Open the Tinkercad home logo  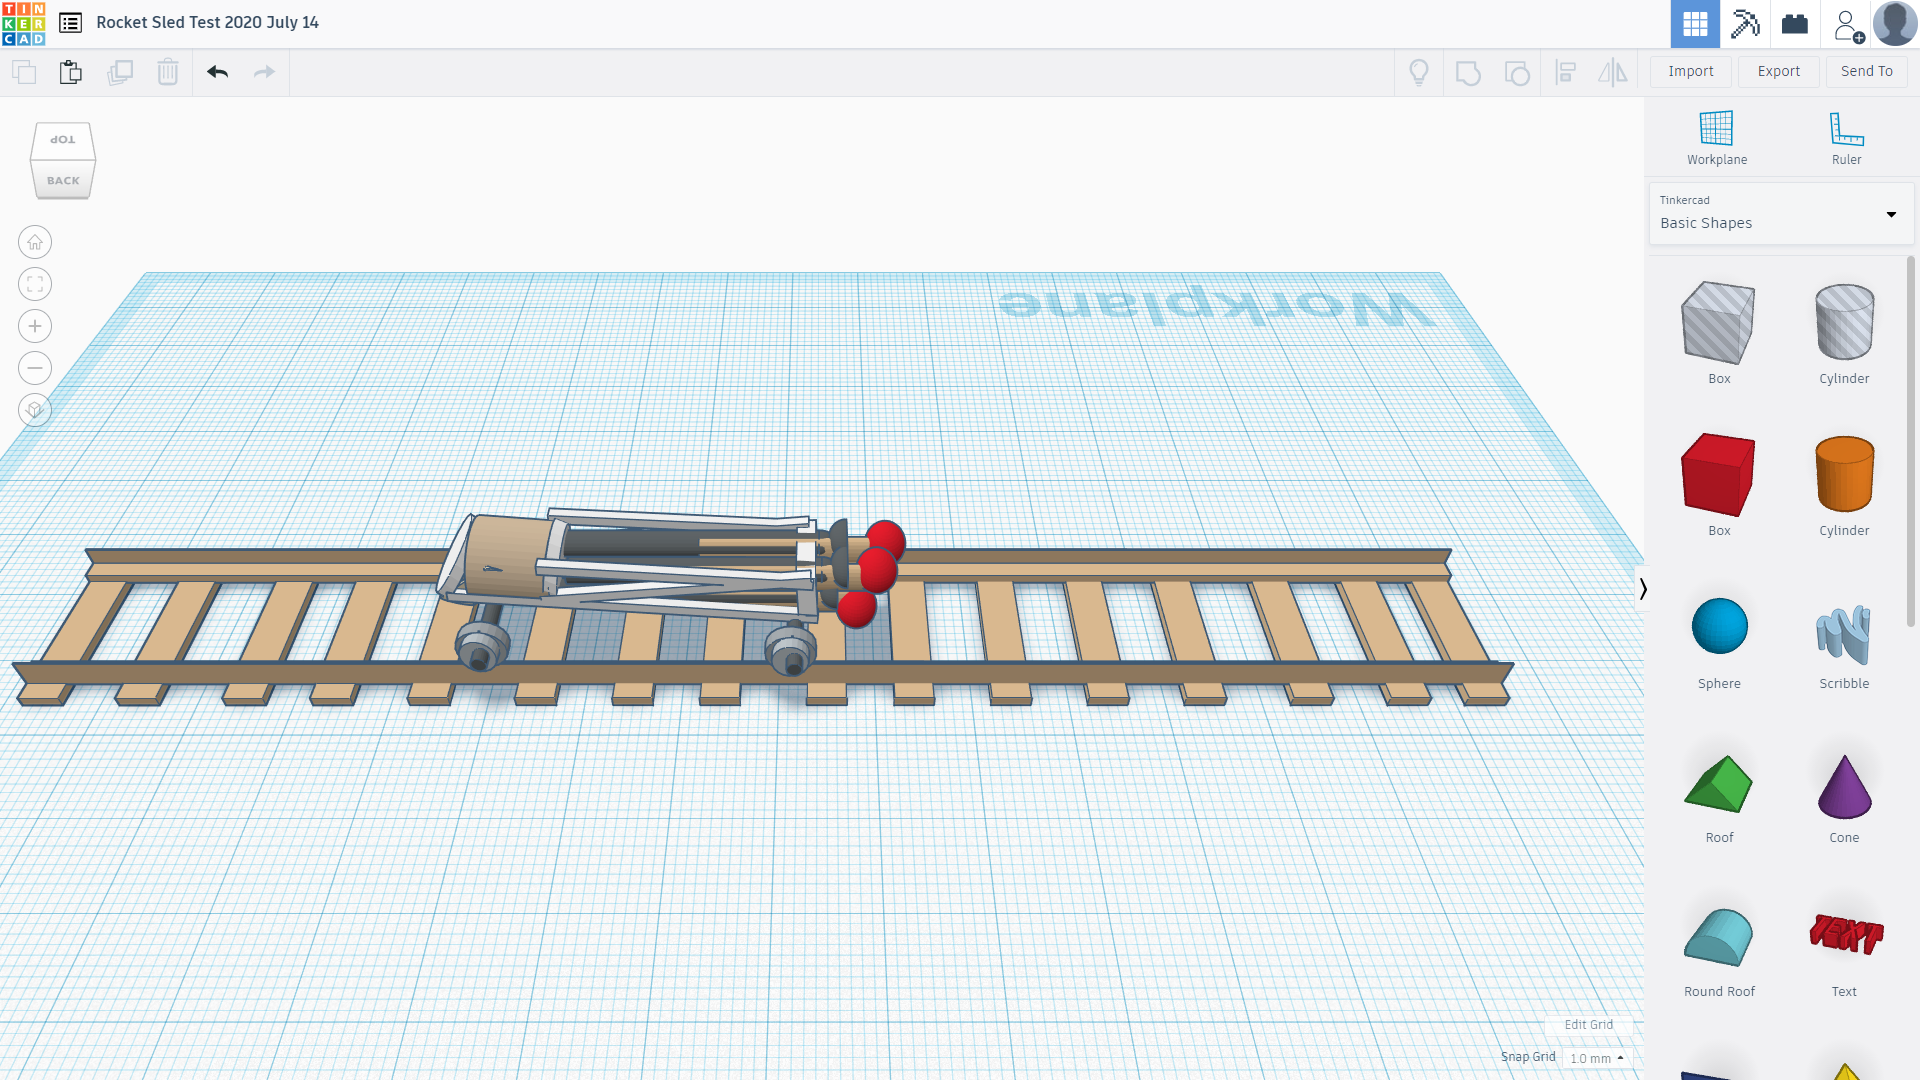click(x=24, y=23)
